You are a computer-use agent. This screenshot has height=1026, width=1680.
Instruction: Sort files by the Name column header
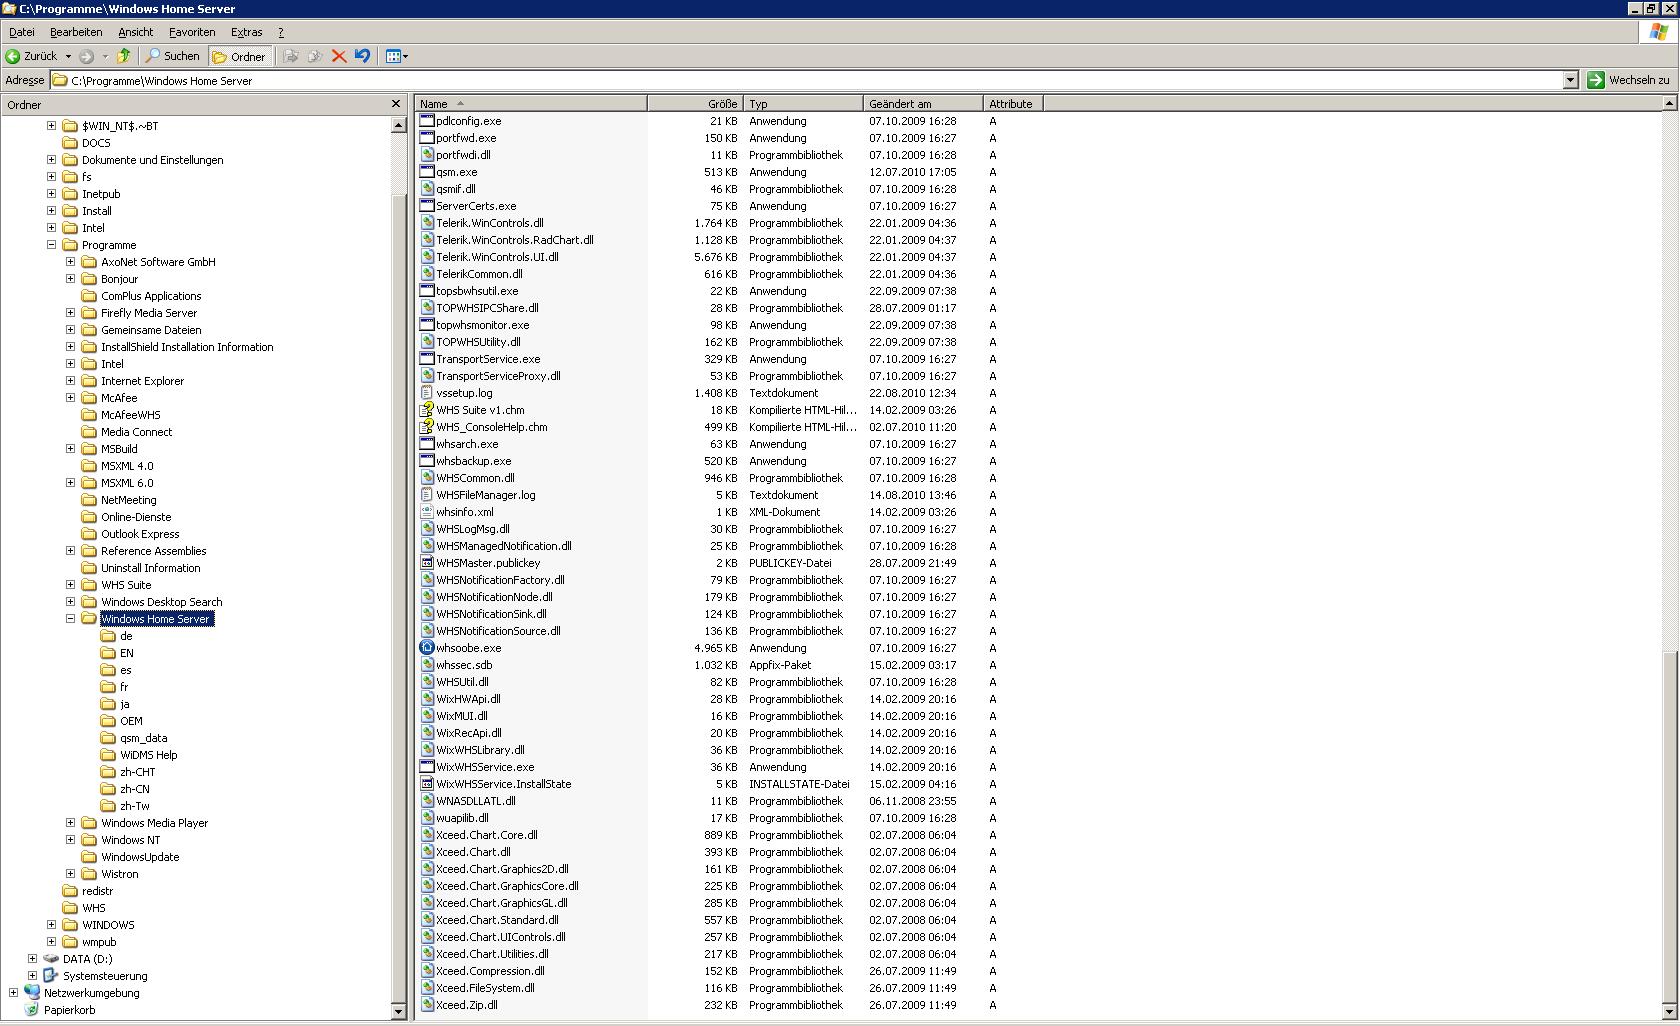point(531,103)
